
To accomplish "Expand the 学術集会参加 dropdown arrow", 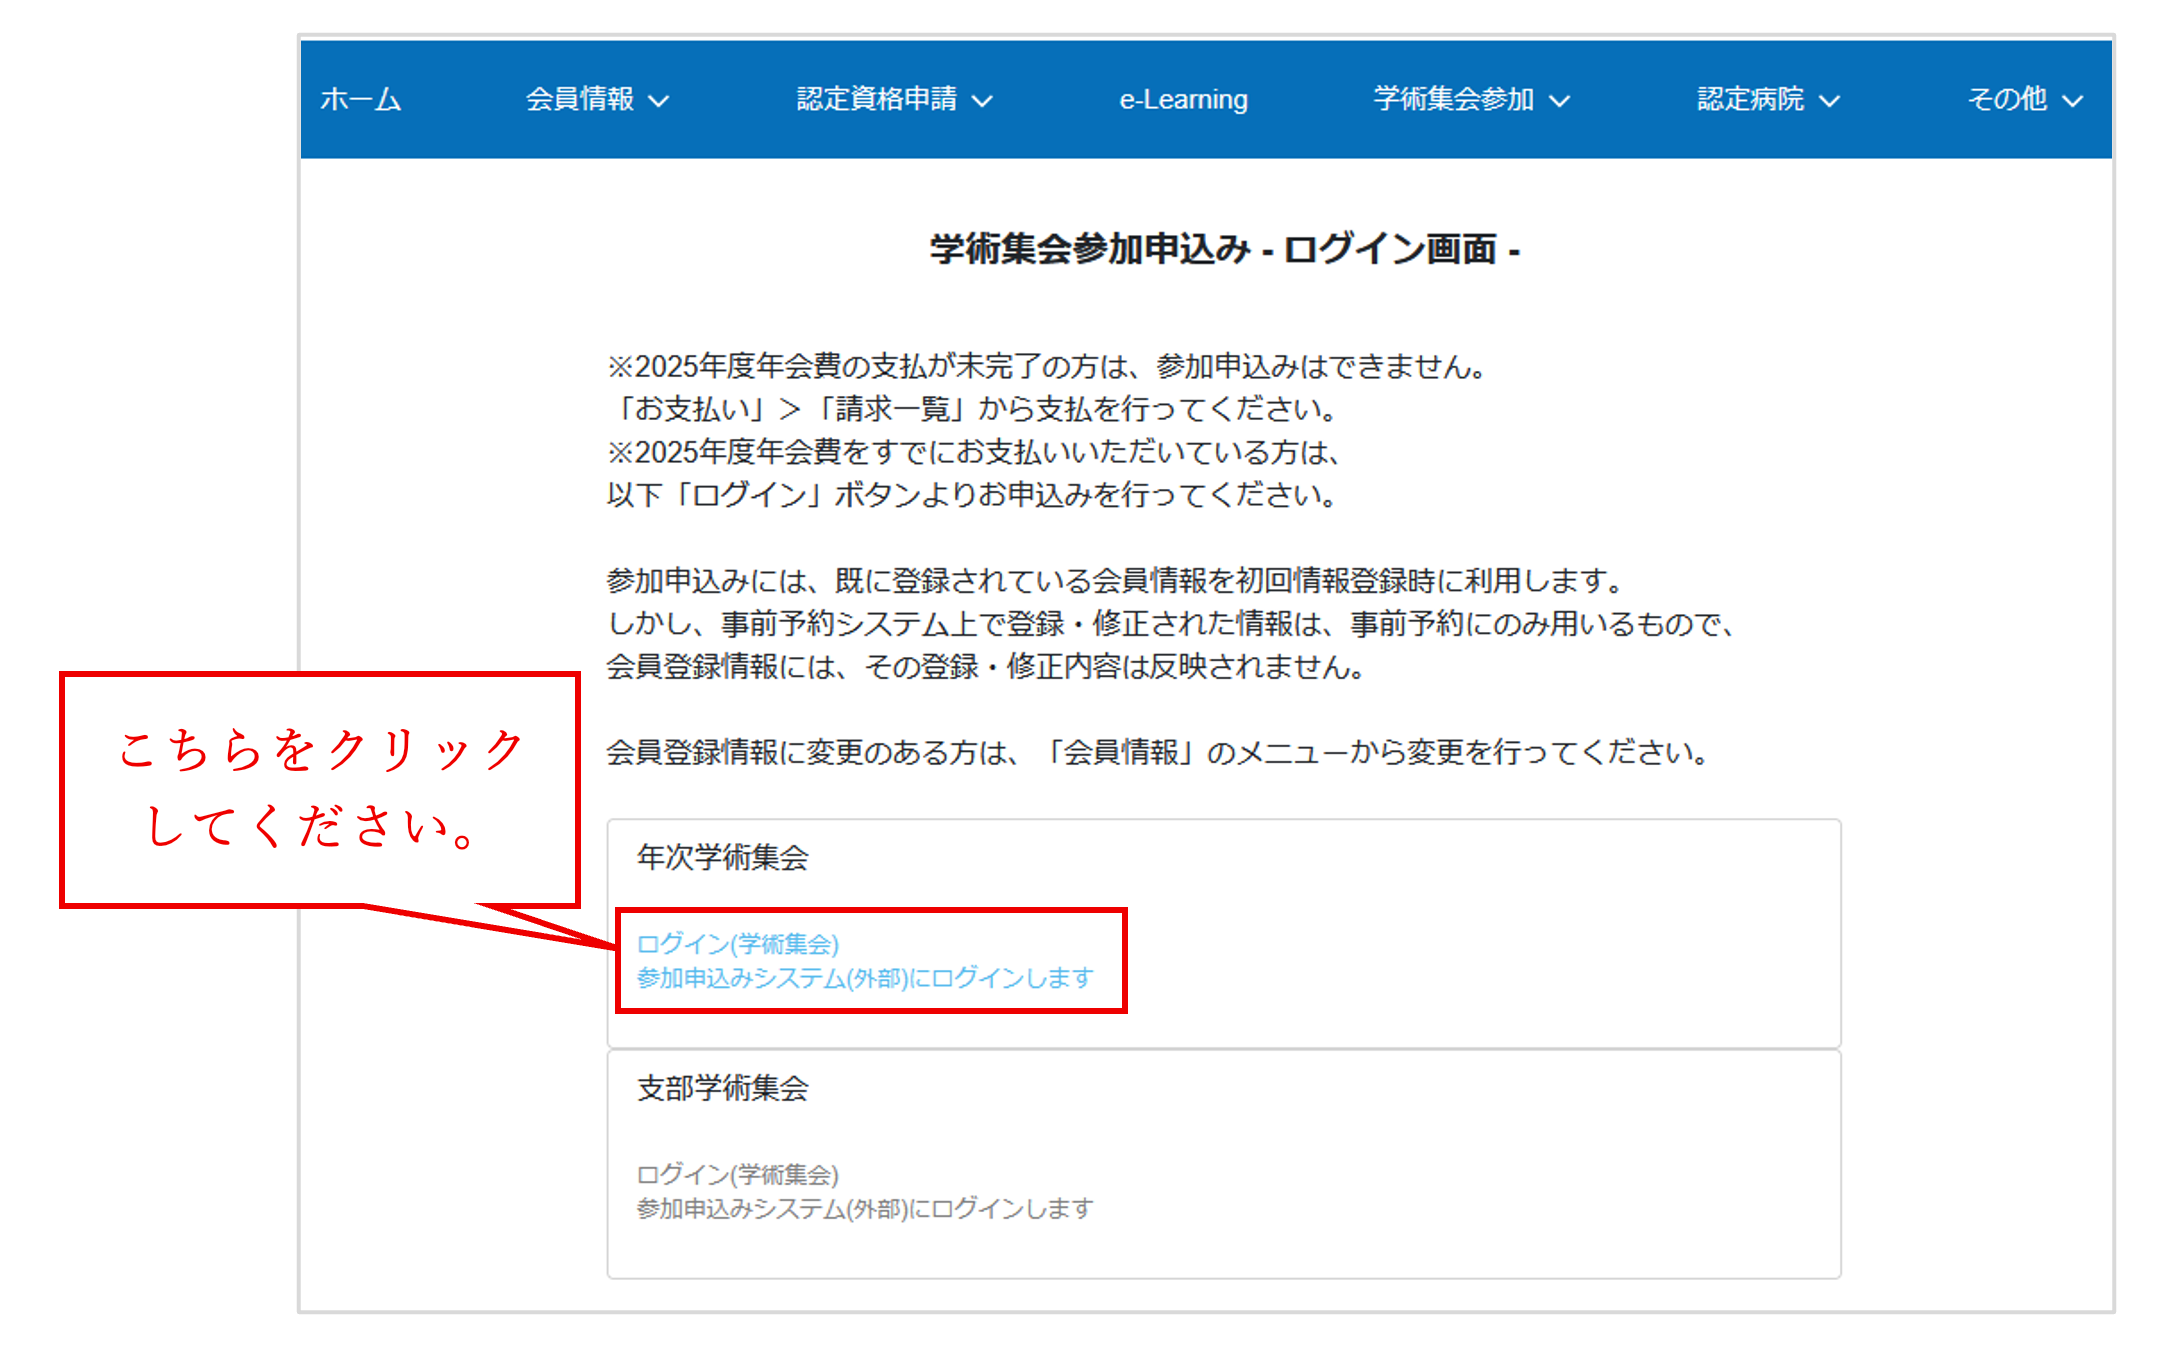I will coord(1560,101).
